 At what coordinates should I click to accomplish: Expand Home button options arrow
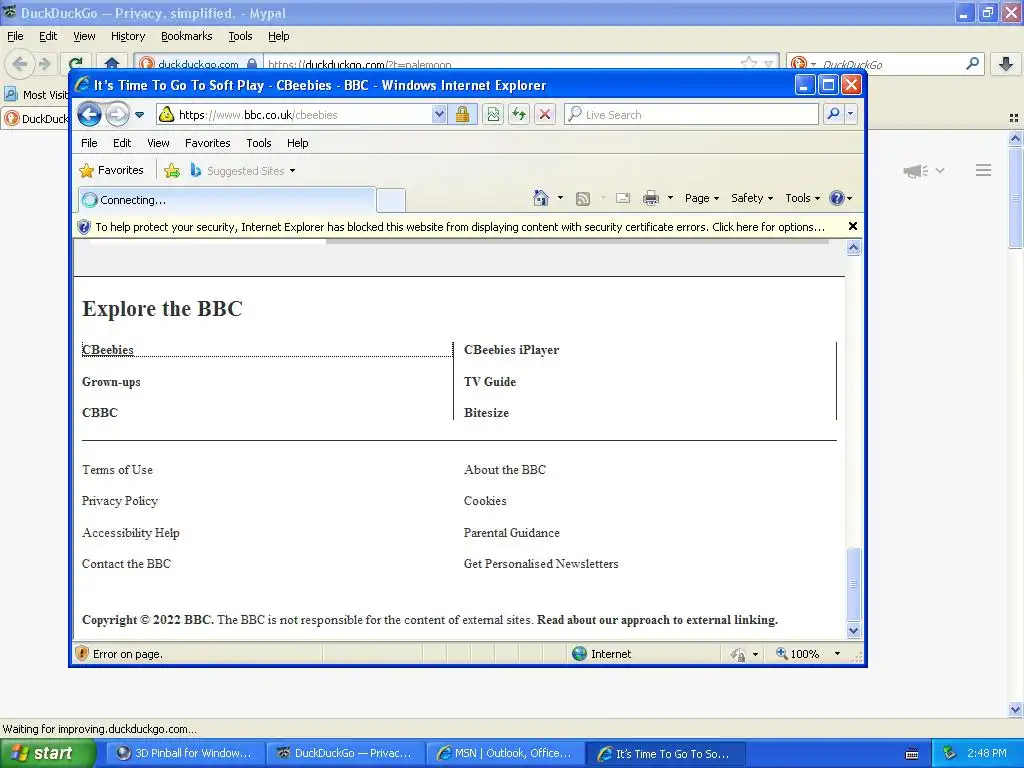tap(560, 198)
